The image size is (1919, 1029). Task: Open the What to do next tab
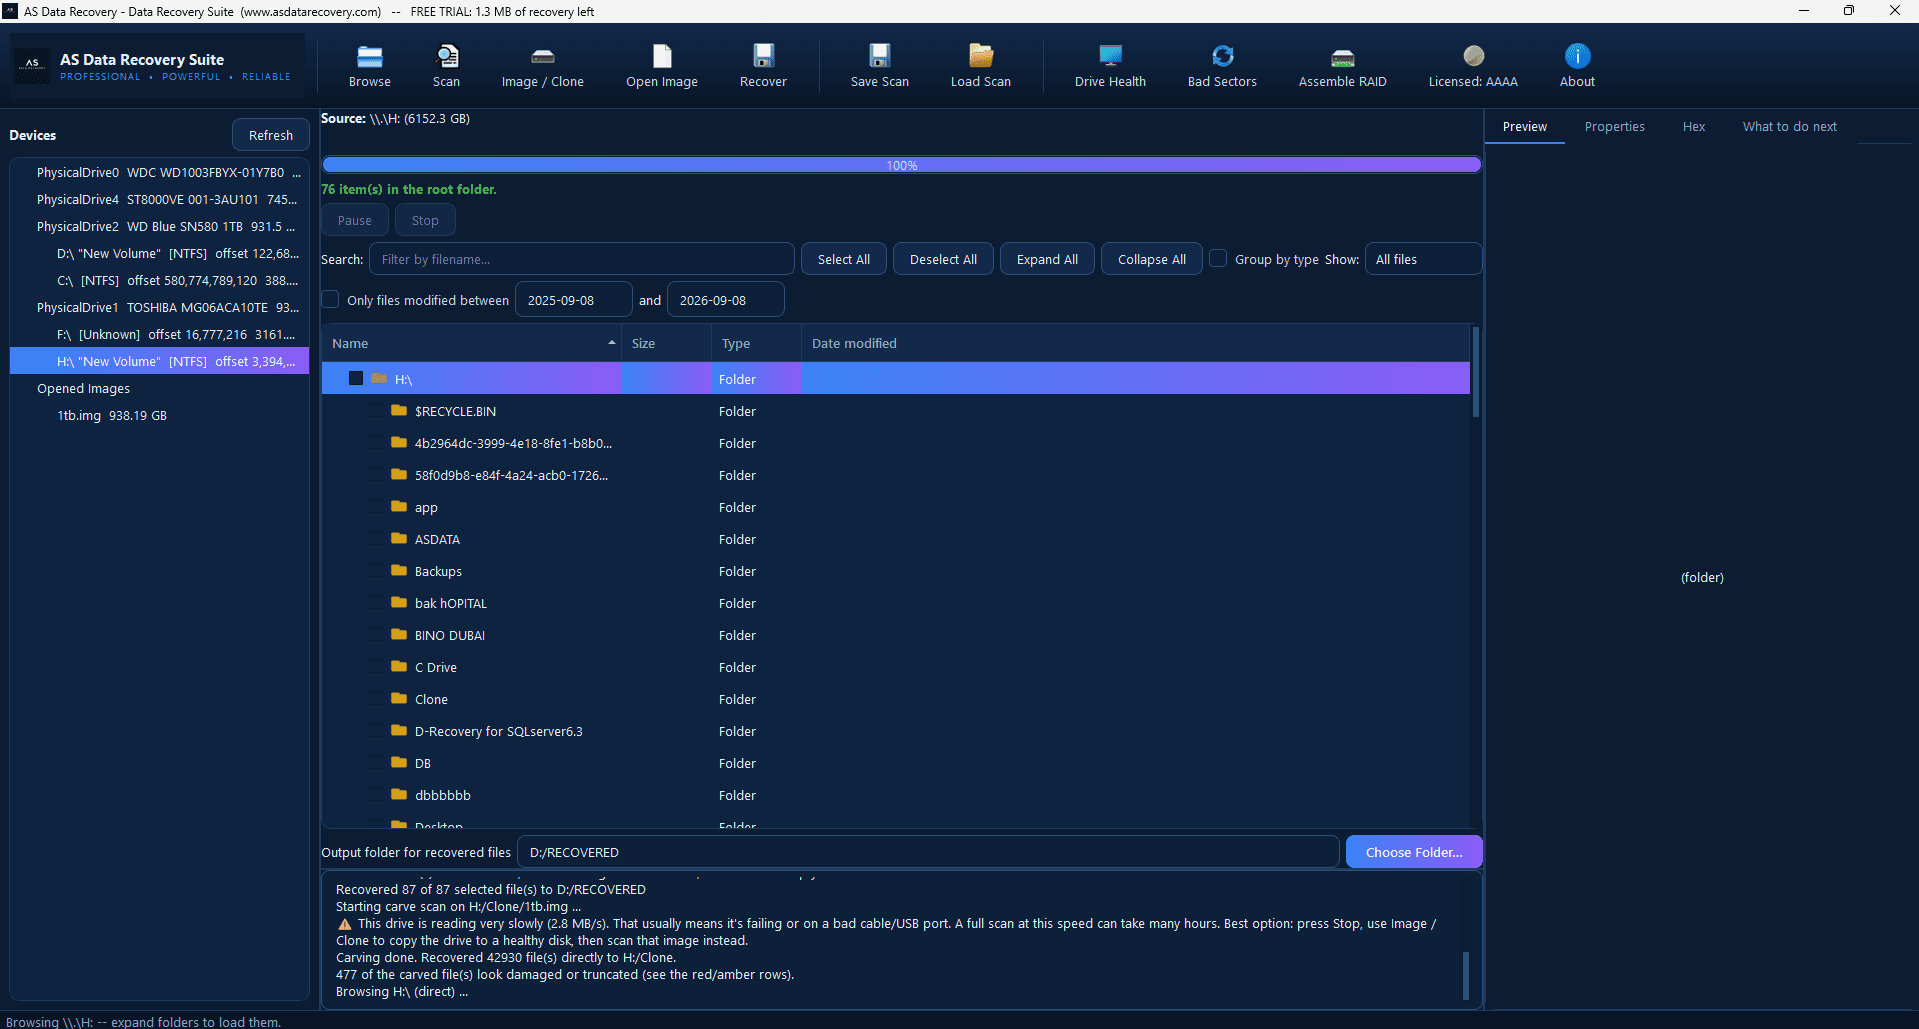[1789, 127]
